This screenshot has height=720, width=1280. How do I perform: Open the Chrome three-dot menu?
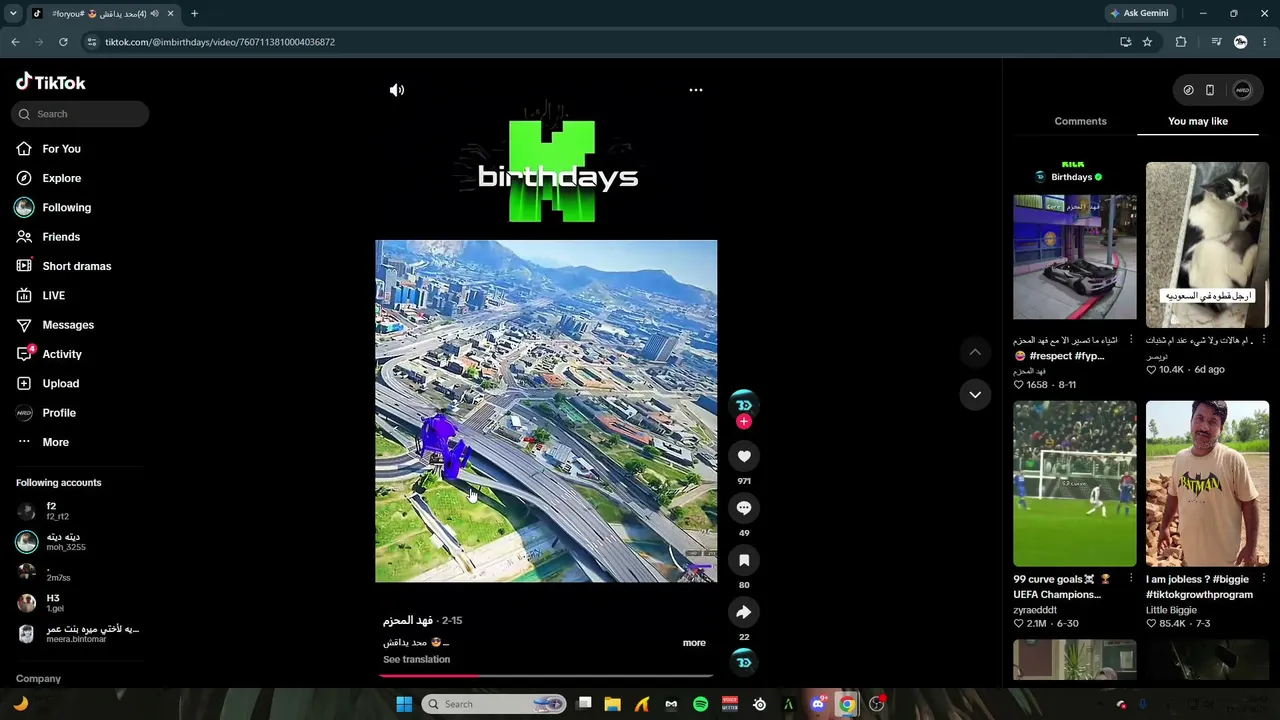point(1266,42)
